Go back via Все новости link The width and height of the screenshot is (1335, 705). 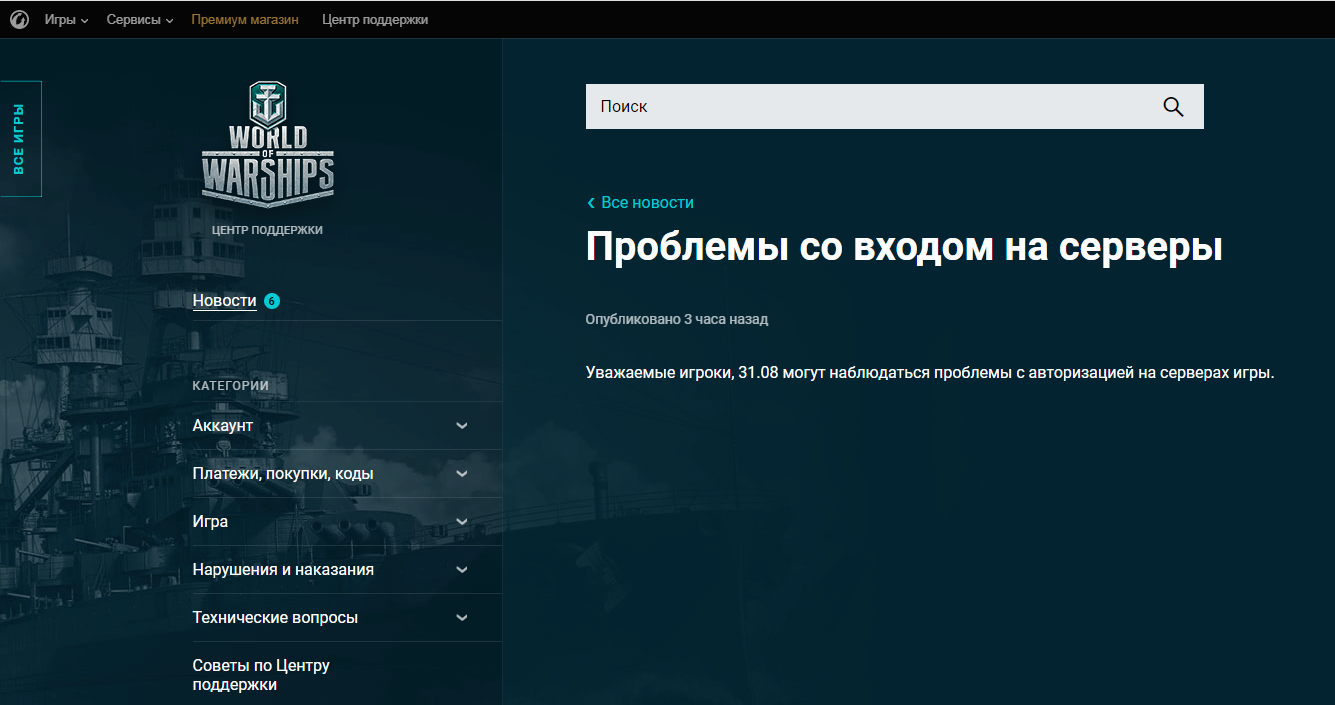640,203
